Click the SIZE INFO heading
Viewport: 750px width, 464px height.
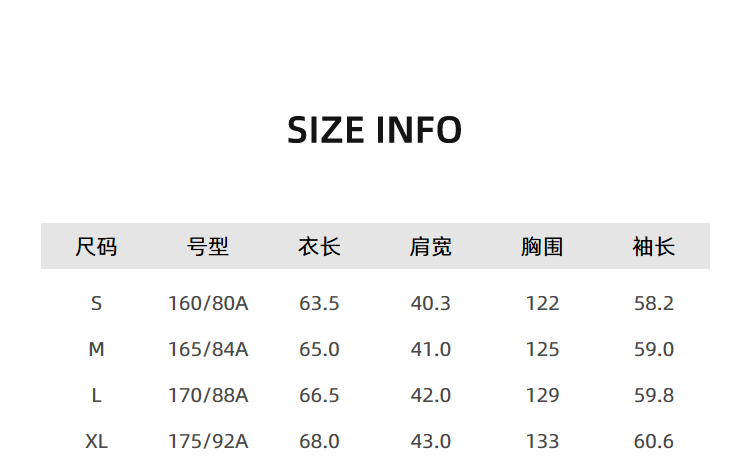click(x=374, y=130)
